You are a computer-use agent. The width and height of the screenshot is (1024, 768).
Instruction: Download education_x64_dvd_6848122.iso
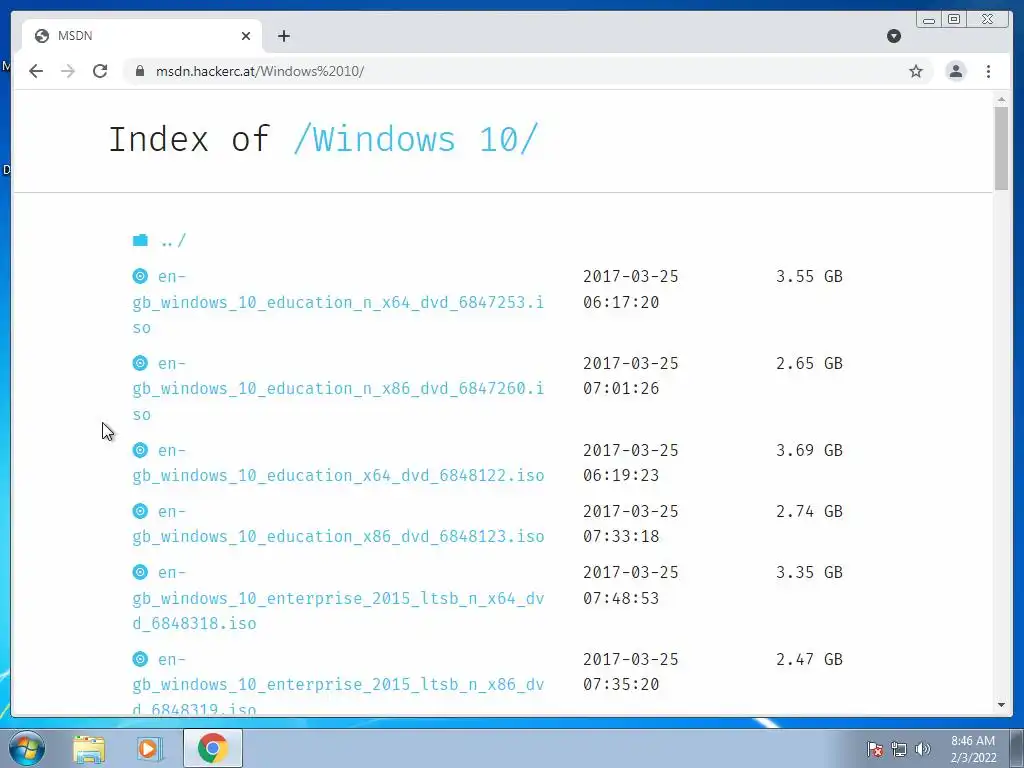(338, 462)
